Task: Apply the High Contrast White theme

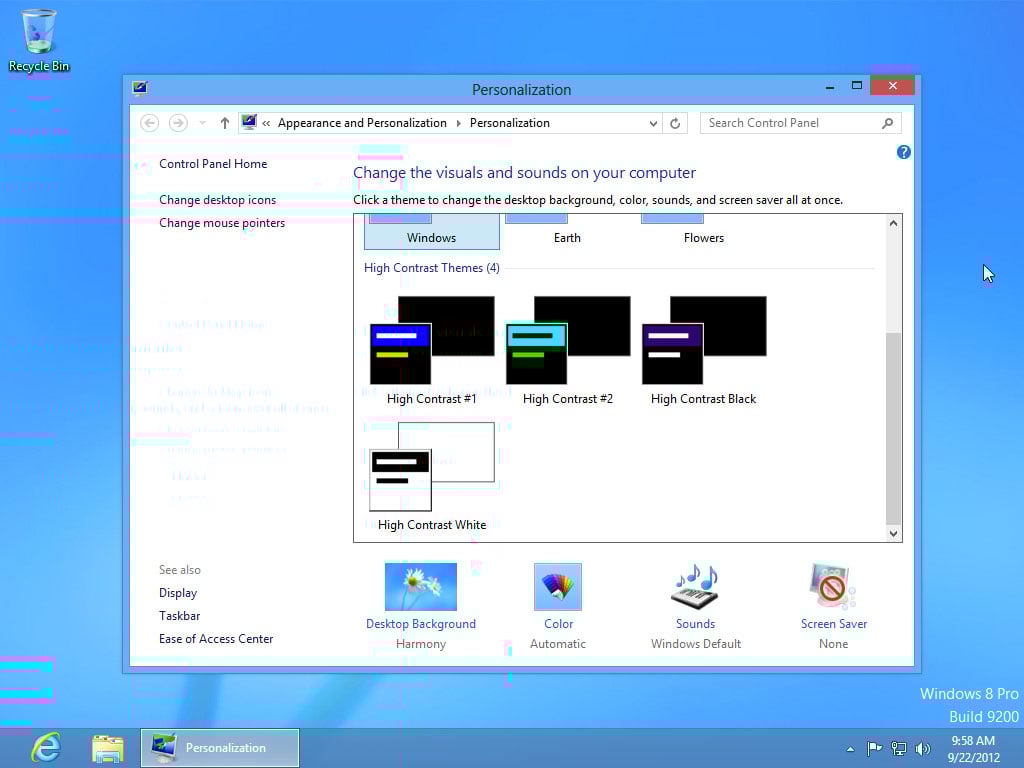Action: click(432, 476)
